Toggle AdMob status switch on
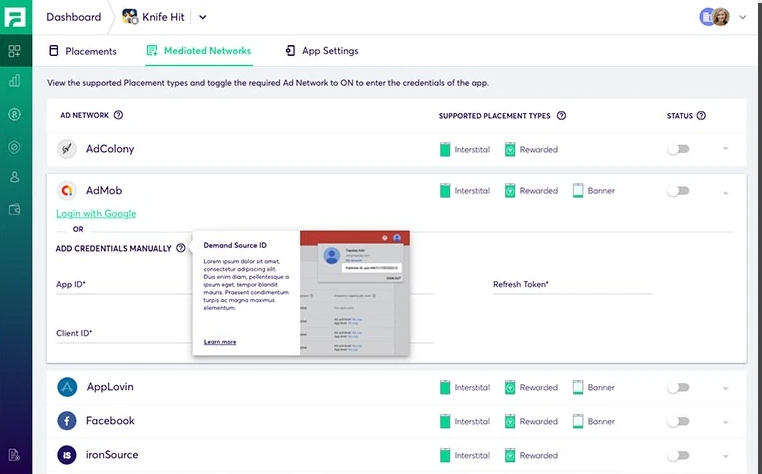The width and height of the screenshot is (762, 474). tap(678, 191)
